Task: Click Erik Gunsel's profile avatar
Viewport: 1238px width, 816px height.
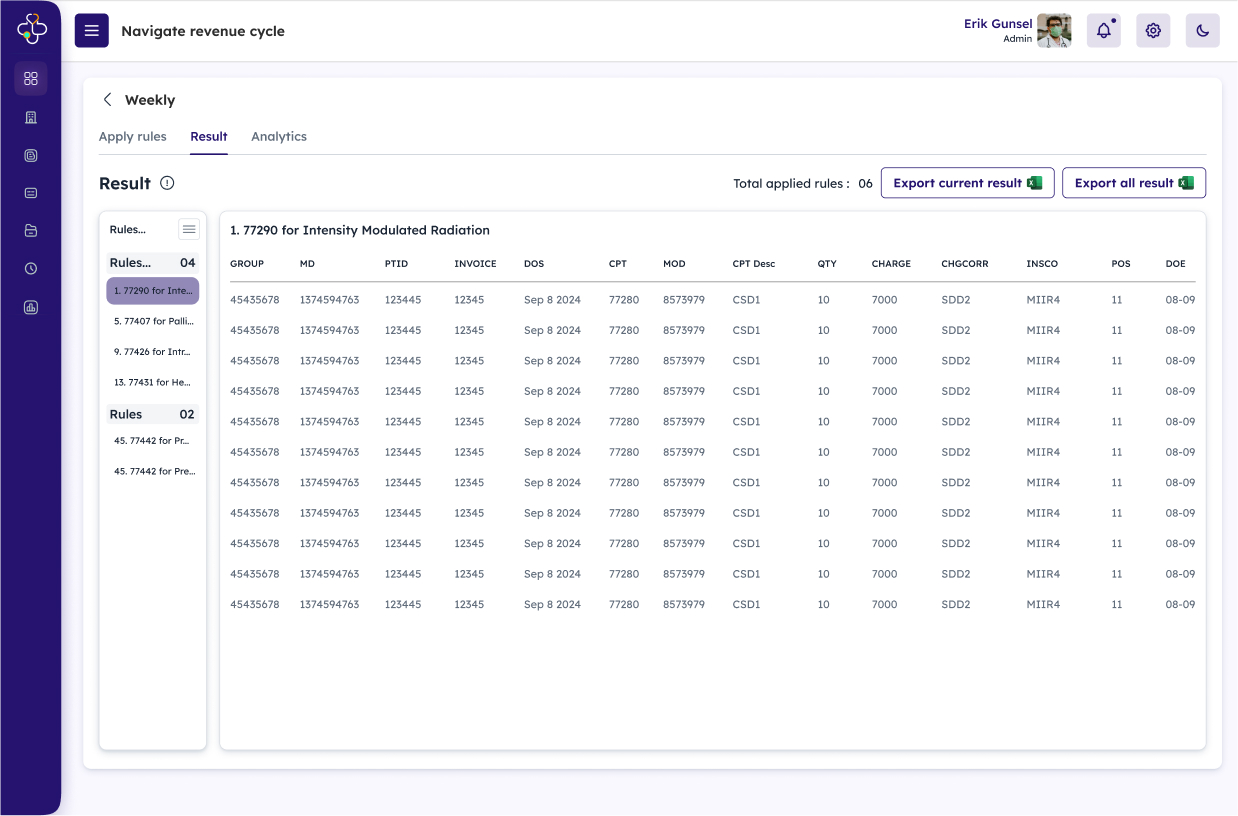Action: (x=1054, y=31)
